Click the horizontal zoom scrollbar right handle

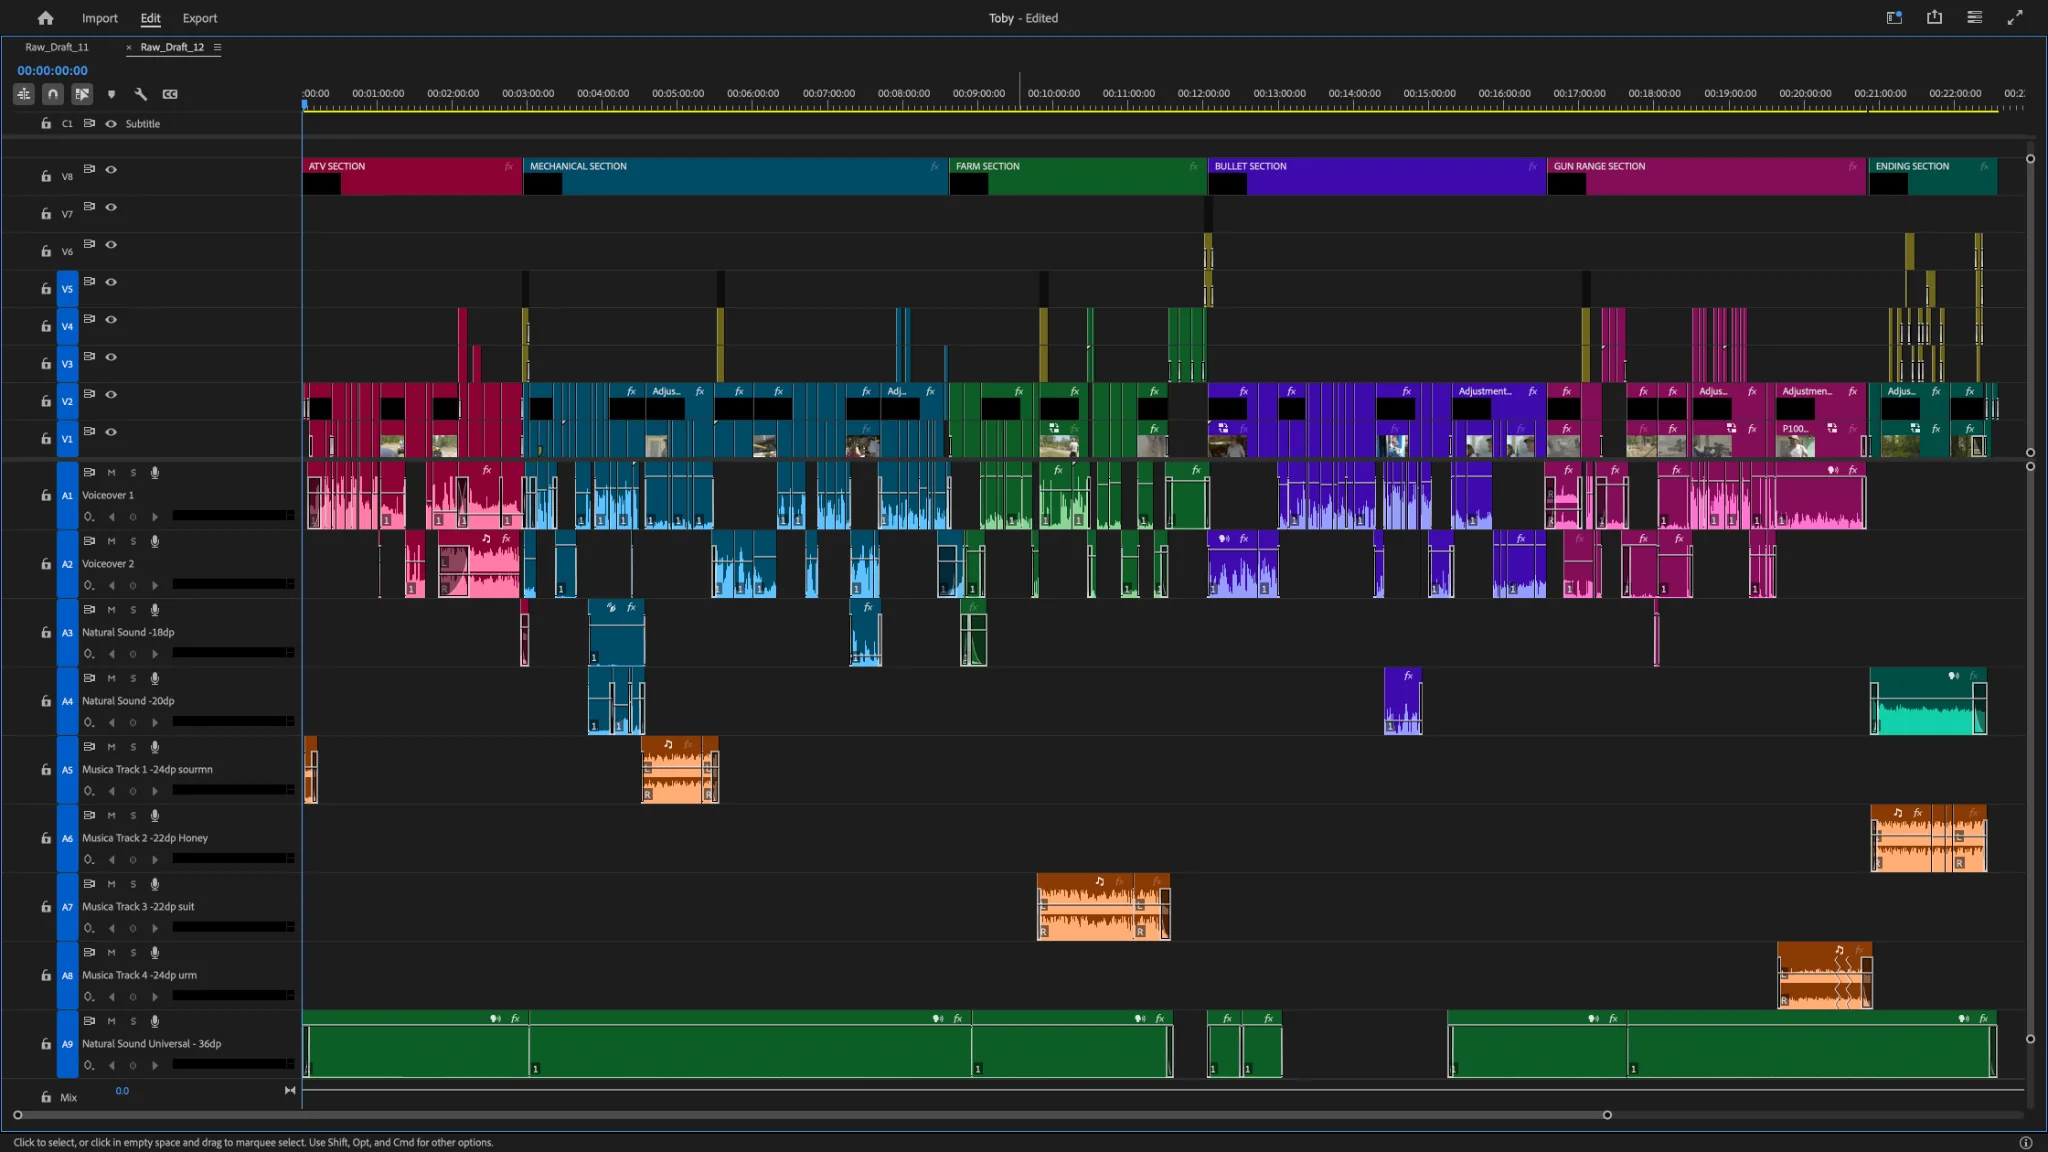1607,1115
